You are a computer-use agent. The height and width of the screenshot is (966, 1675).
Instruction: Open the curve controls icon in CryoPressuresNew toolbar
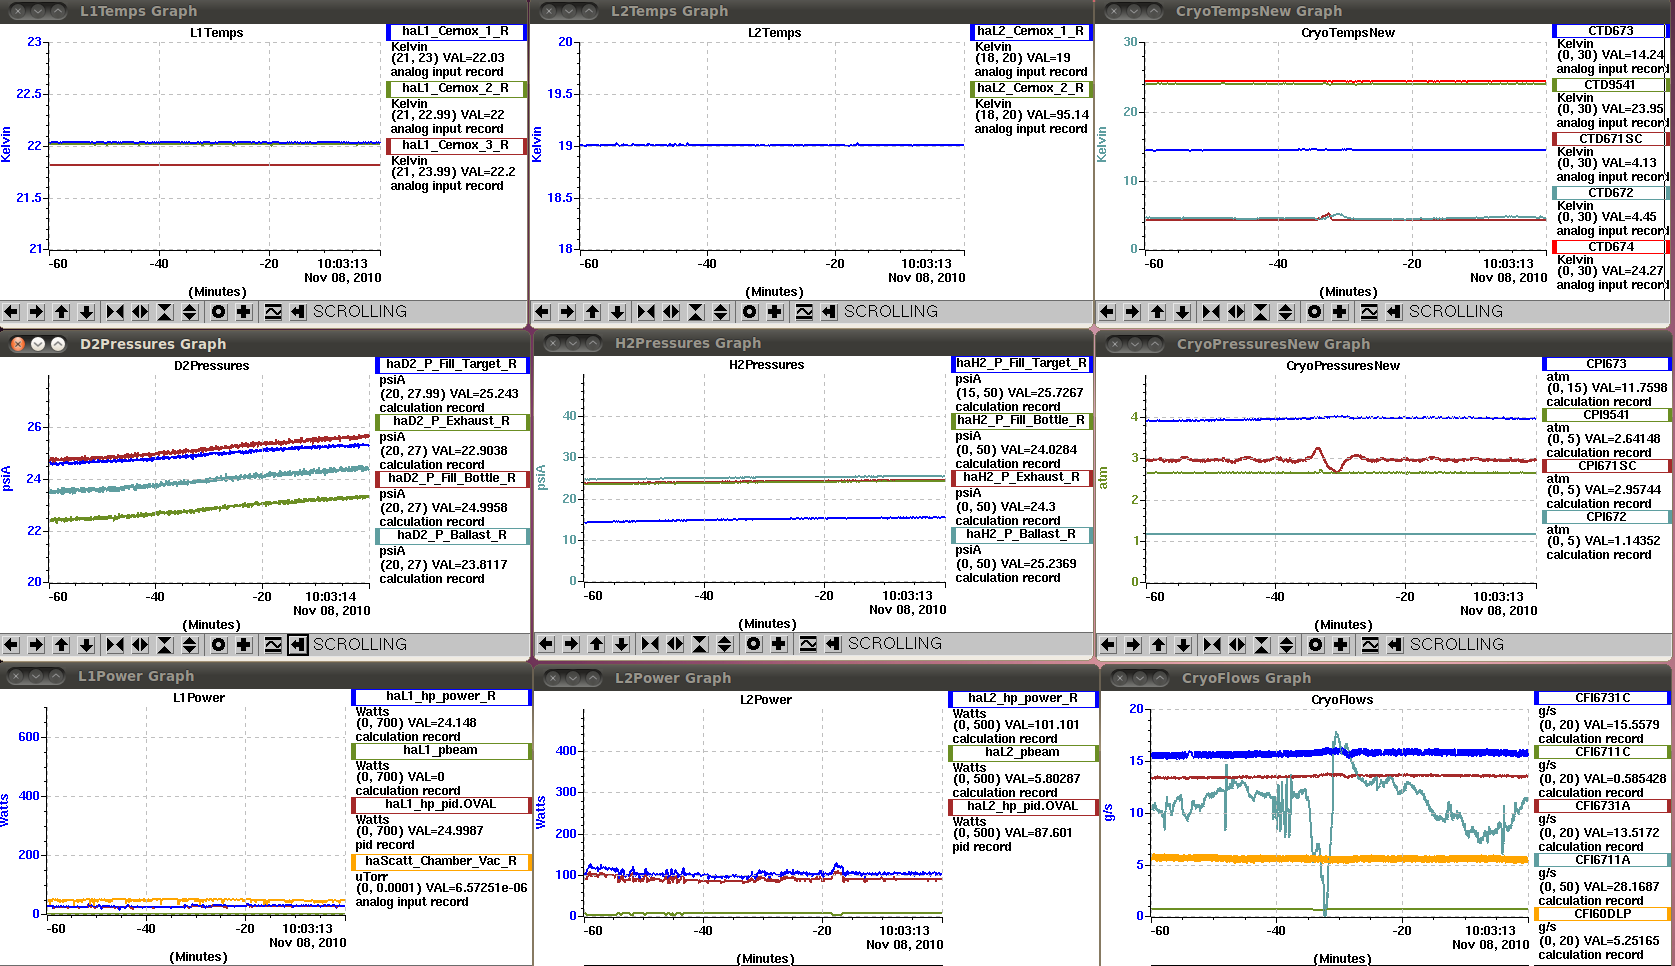click(1370, 645)
